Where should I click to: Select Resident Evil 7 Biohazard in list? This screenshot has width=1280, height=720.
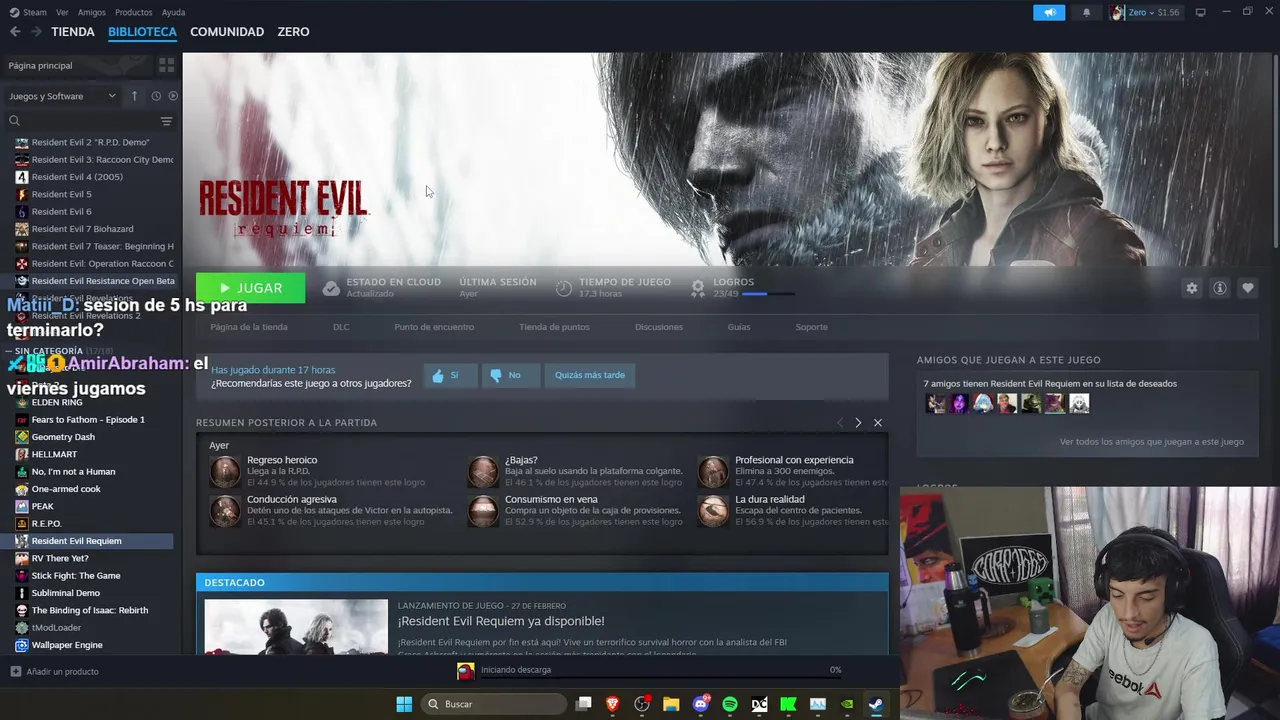pos(82,229)
